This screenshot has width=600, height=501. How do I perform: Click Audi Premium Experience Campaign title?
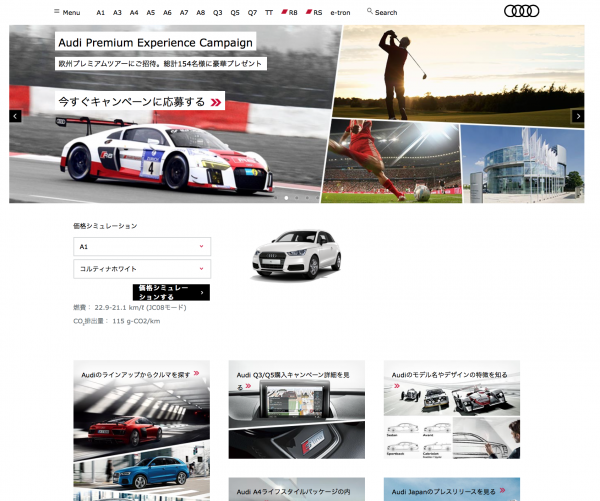[155, 42]
